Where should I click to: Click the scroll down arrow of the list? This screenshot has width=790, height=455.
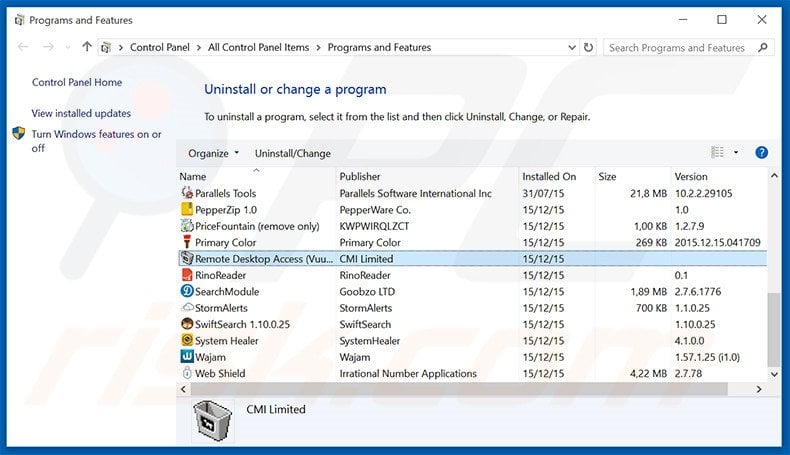774,374
